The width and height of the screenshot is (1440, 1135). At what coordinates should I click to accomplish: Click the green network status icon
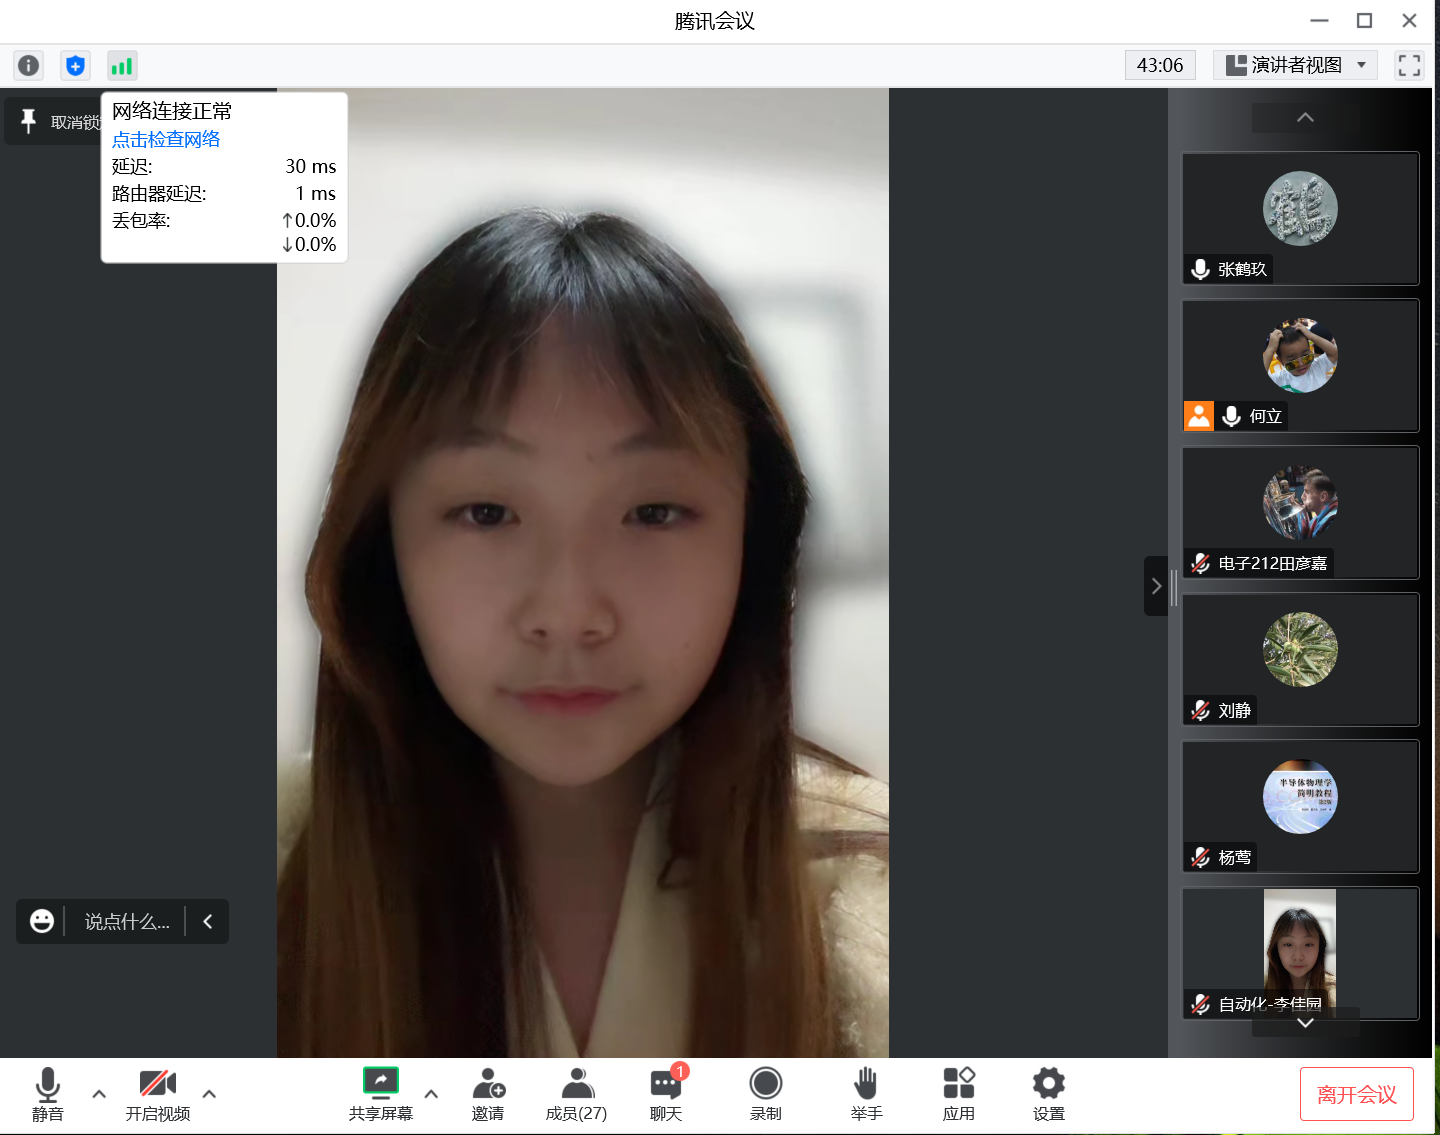pos(122,66)
